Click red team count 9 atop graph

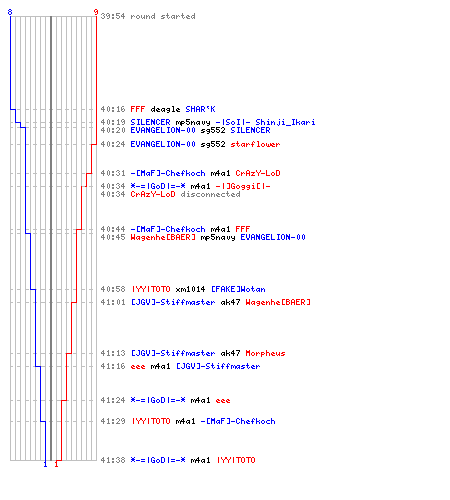click(x=96, y=12)
